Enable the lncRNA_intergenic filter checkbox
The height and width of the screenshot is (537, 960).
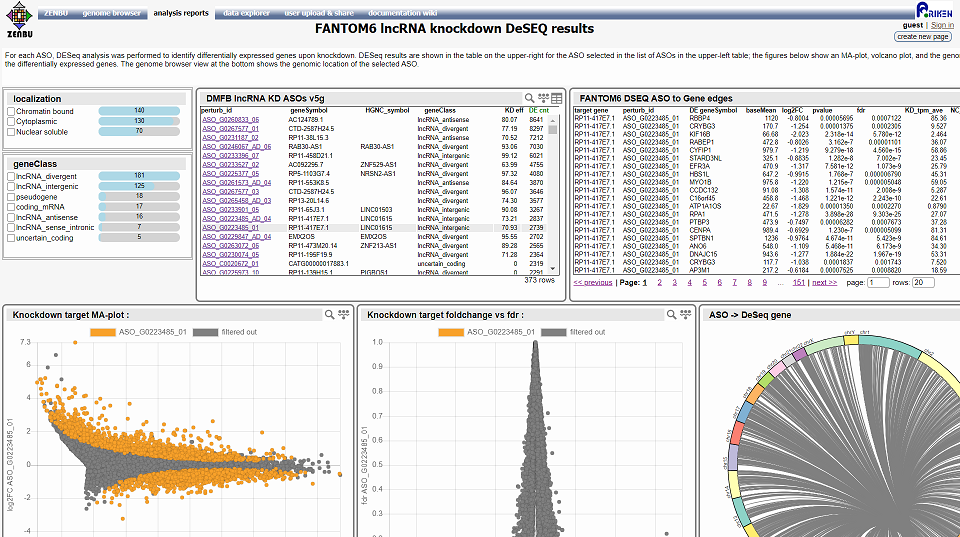click(x=11, y=187)
